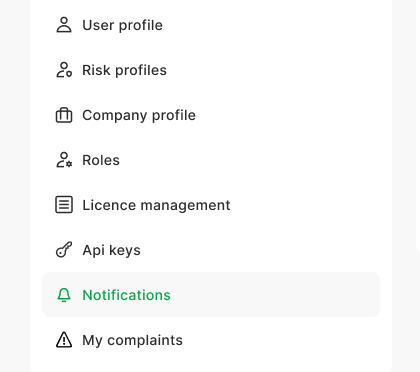420x372 pixels.
Task: Click the Api keys key icon
Action: pyautogui.click(x=64, y=250)
